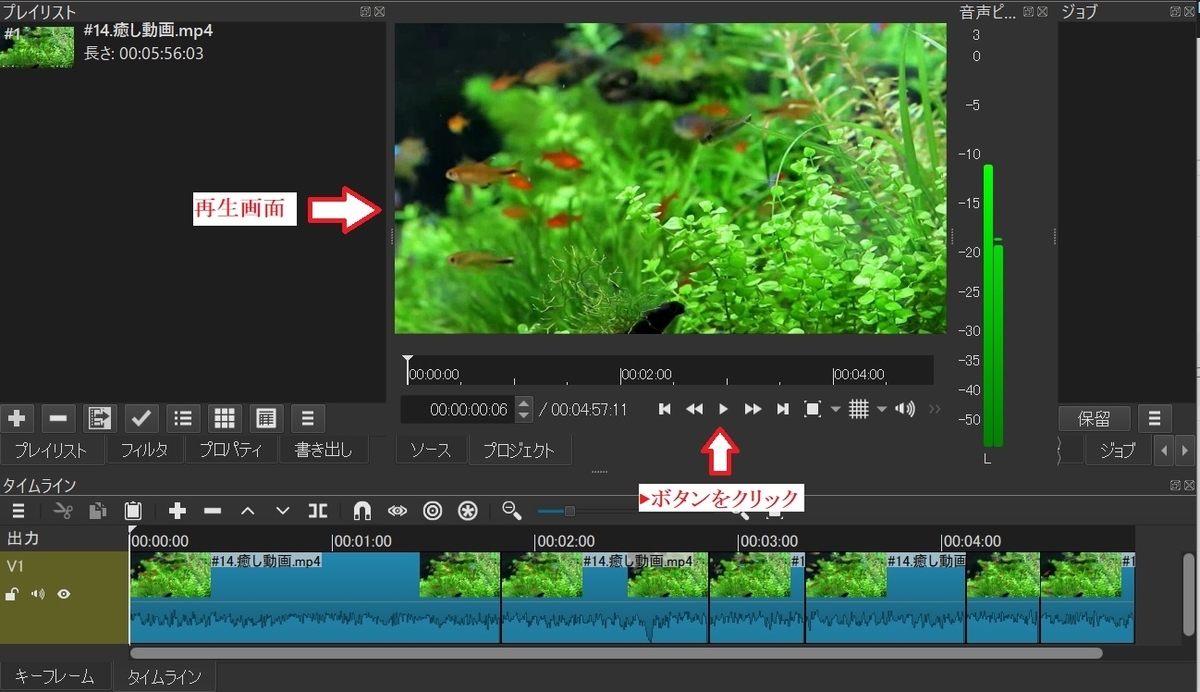1200x692 pixels.
Task: Toggle timeline snapping magnet
Action: 363,511
